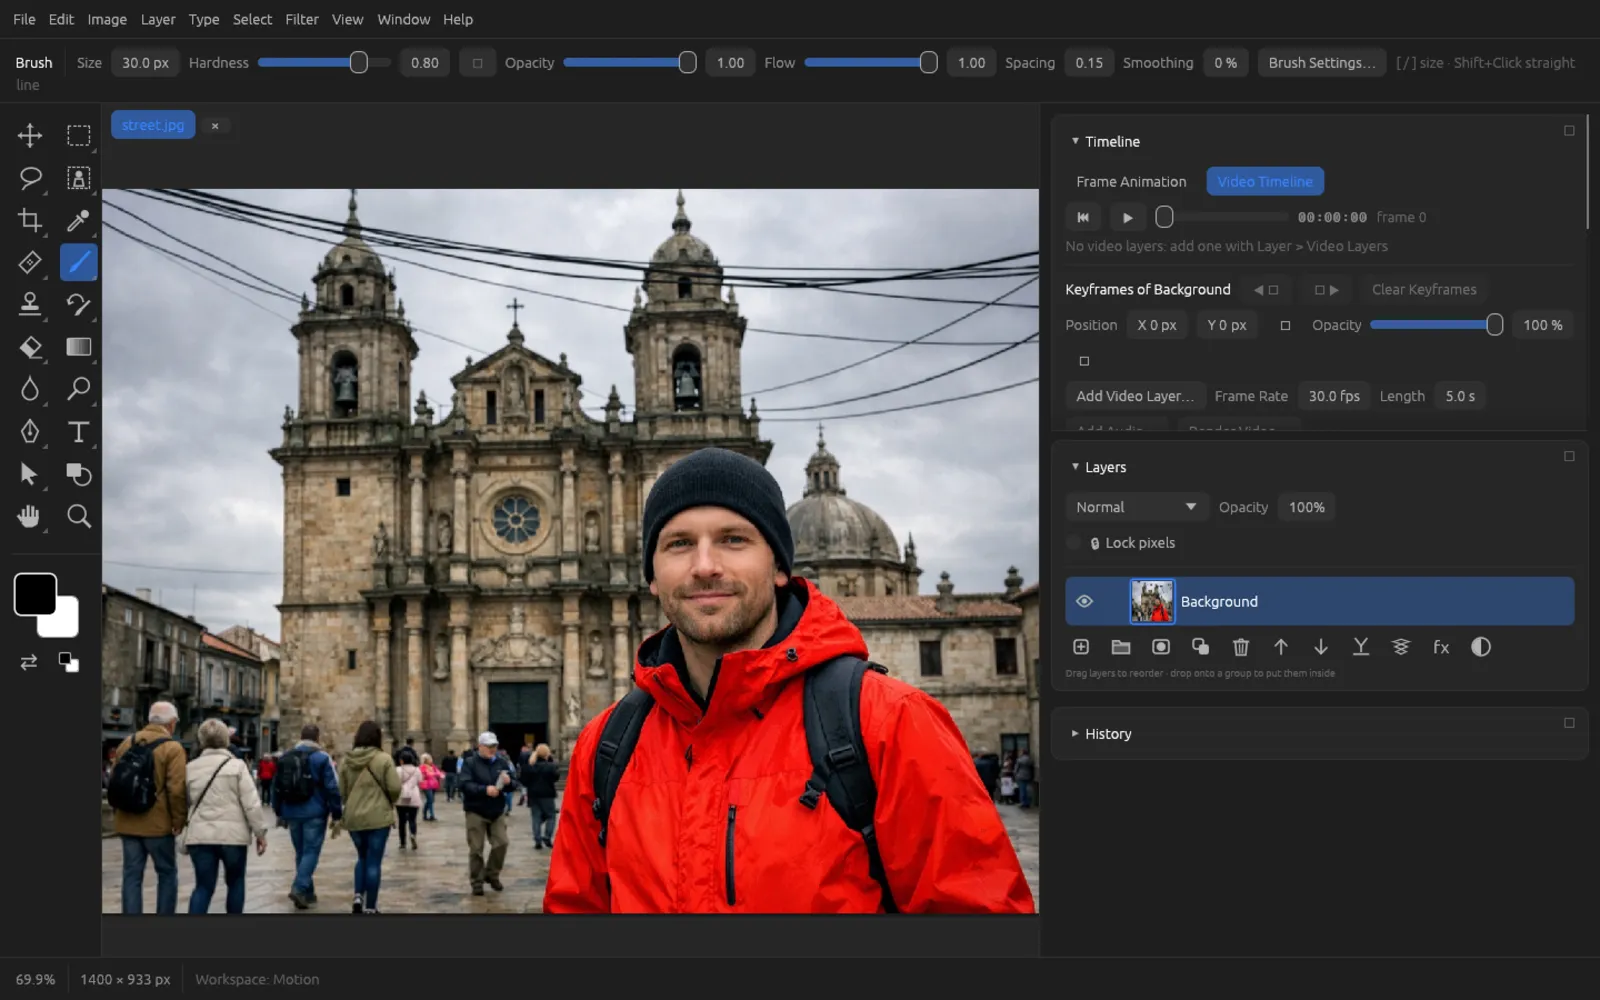Collapse the Layers panel
Screen dimensions: 1600x1000
(x=1075, y=467)
